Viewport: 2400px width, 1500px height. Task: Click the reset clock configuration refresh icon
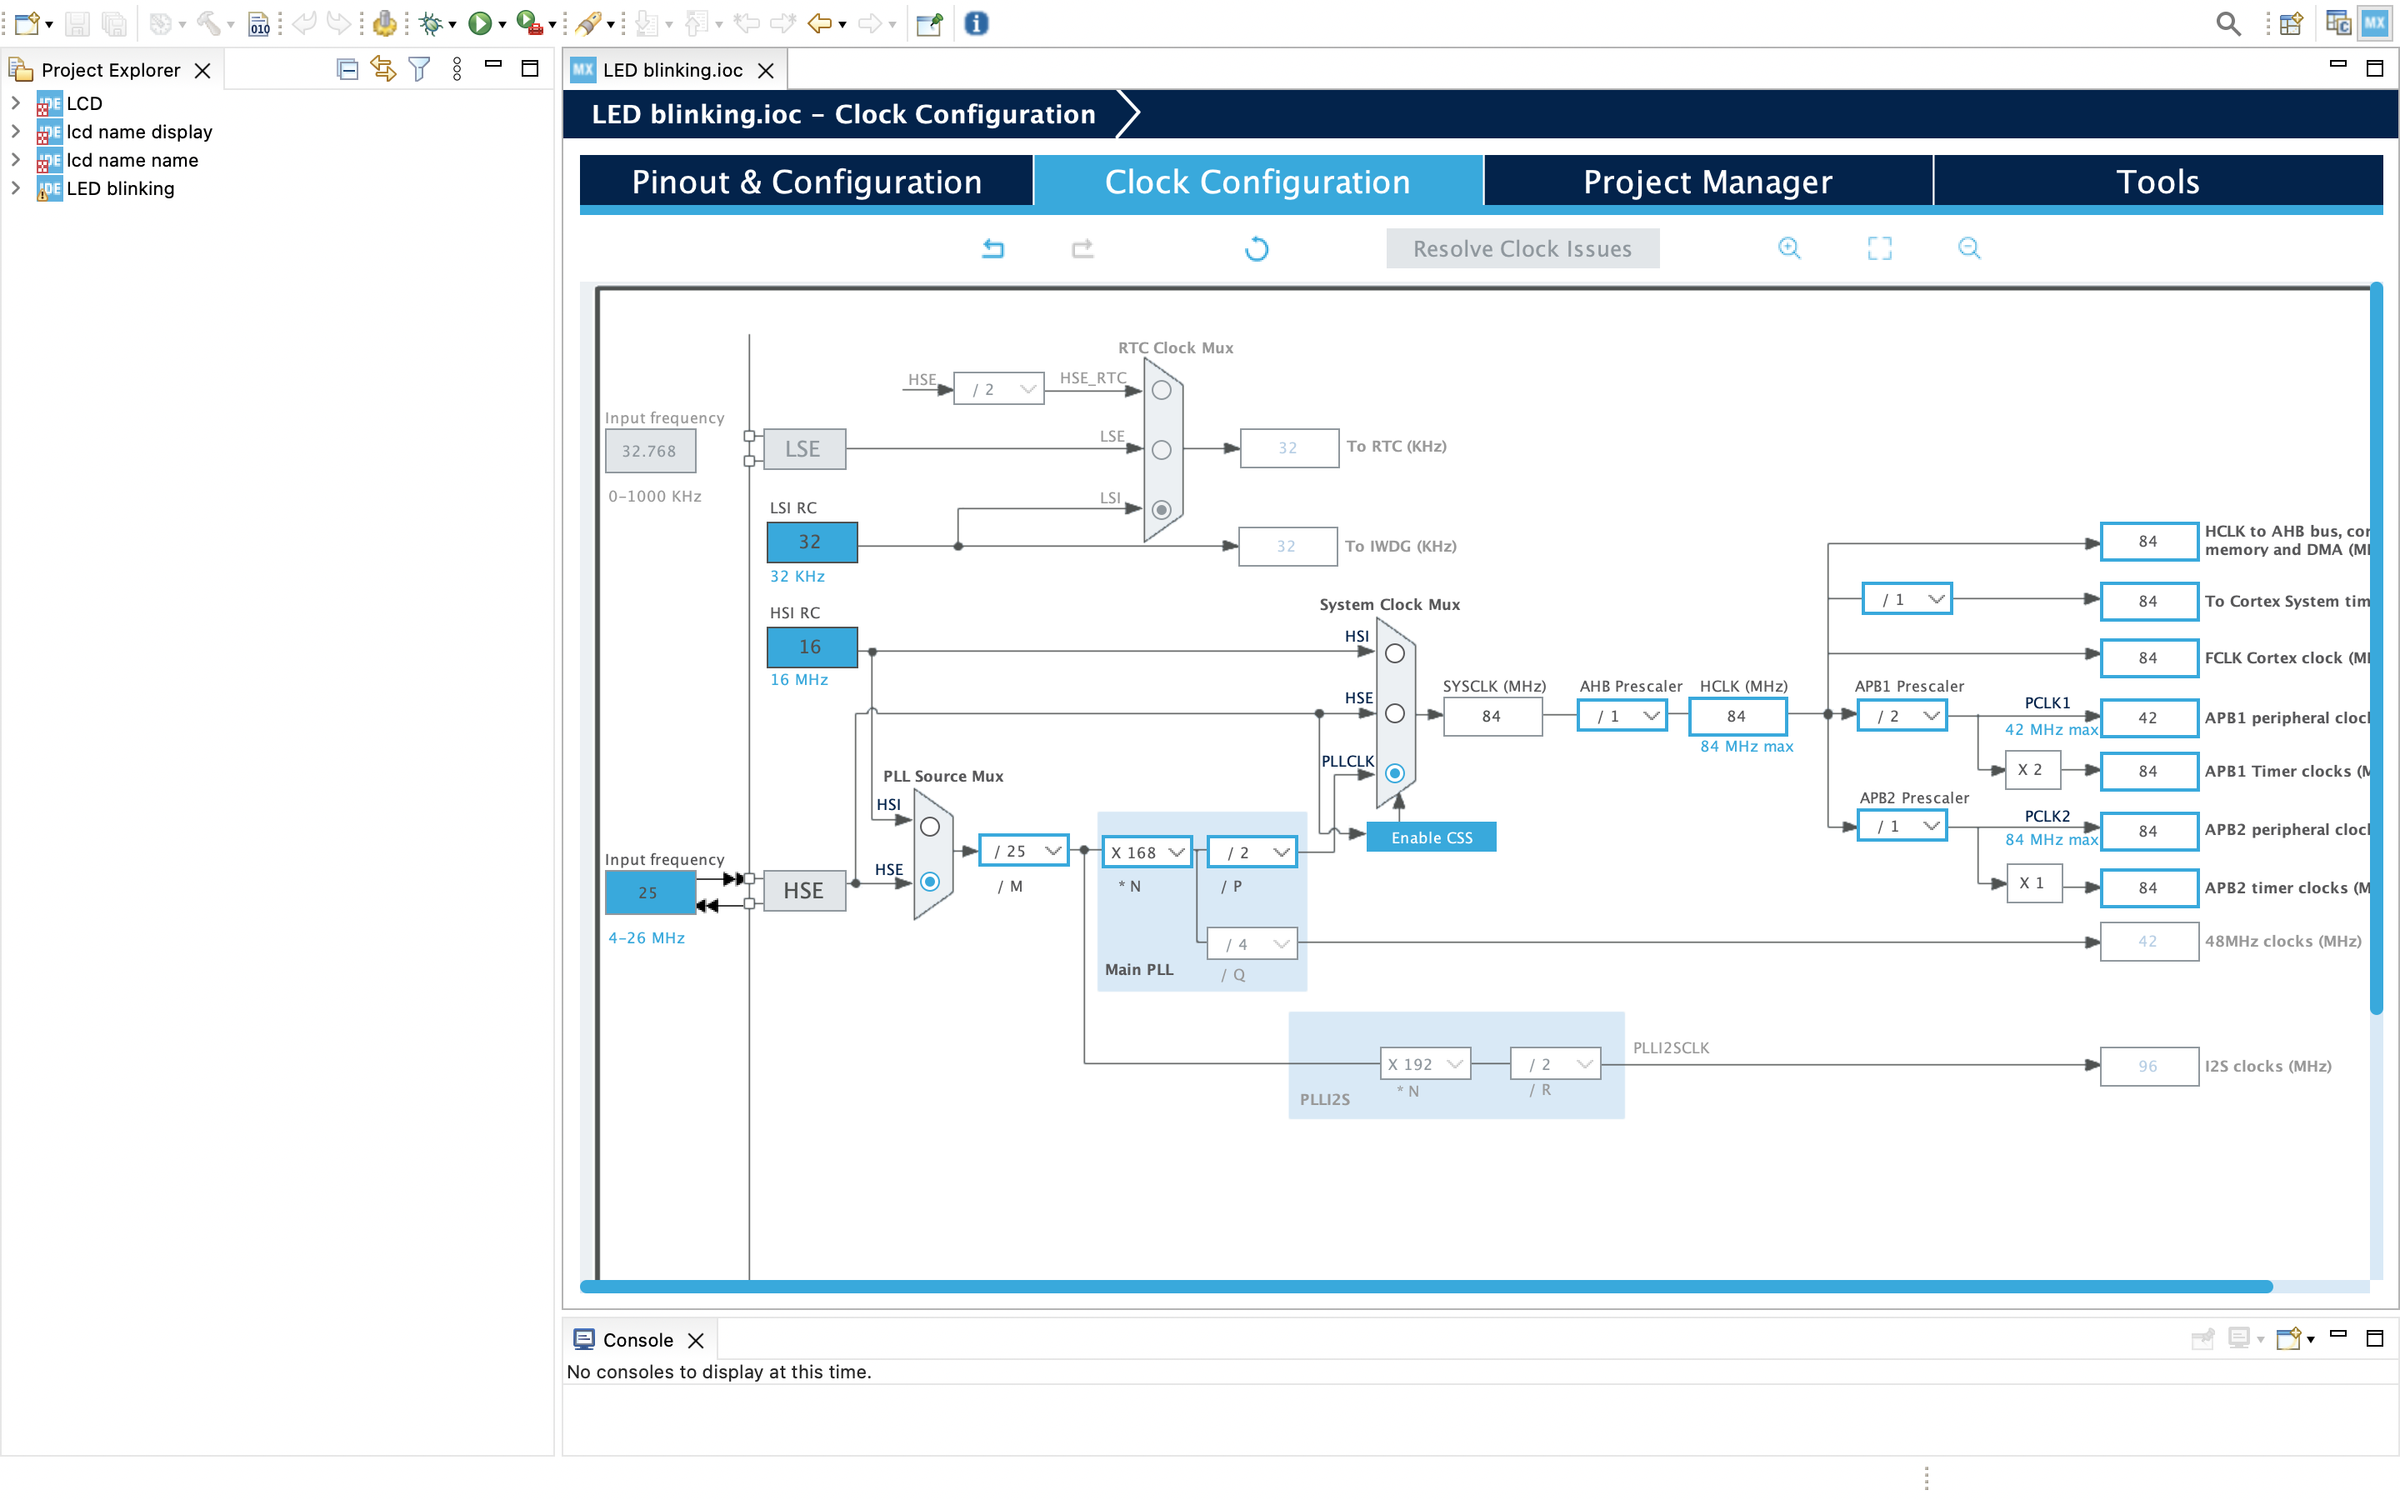pyautogui.click(x=1256, y=248)
